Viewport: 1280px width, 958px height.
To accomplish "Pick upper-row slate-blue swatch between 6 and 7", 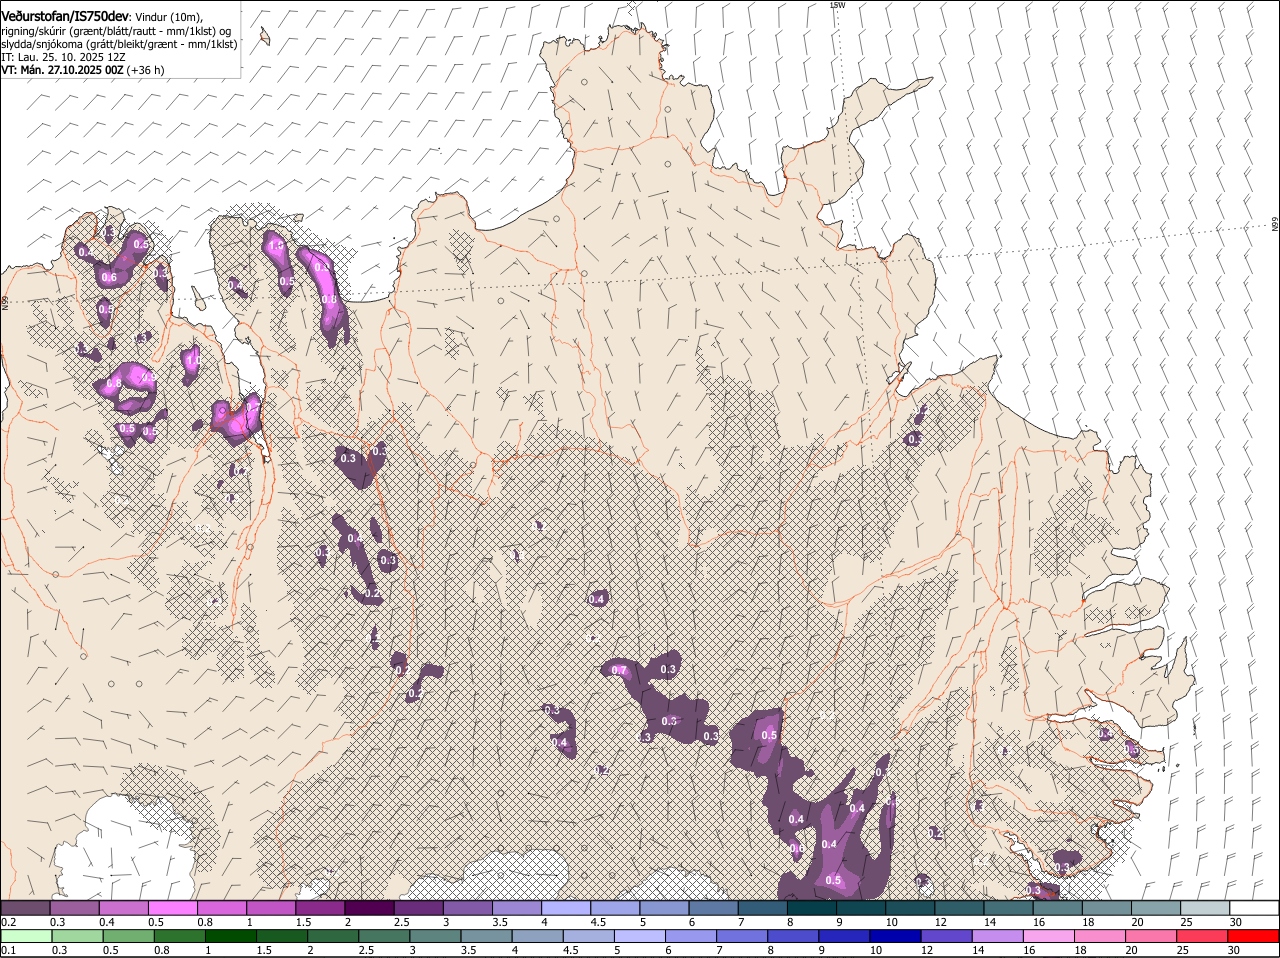I will point(713,908).
